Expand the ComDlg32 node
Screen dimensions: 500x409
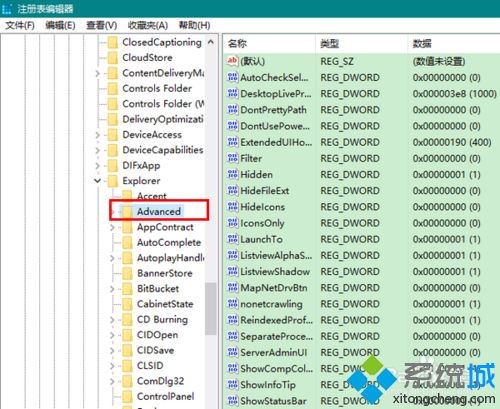(112, 381)
